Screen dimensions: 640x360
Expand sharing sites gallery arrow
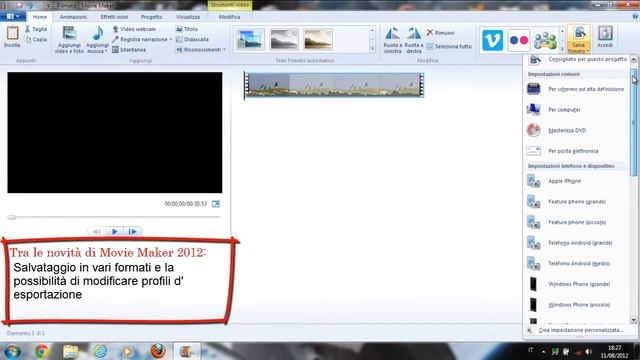coord(562,49)
